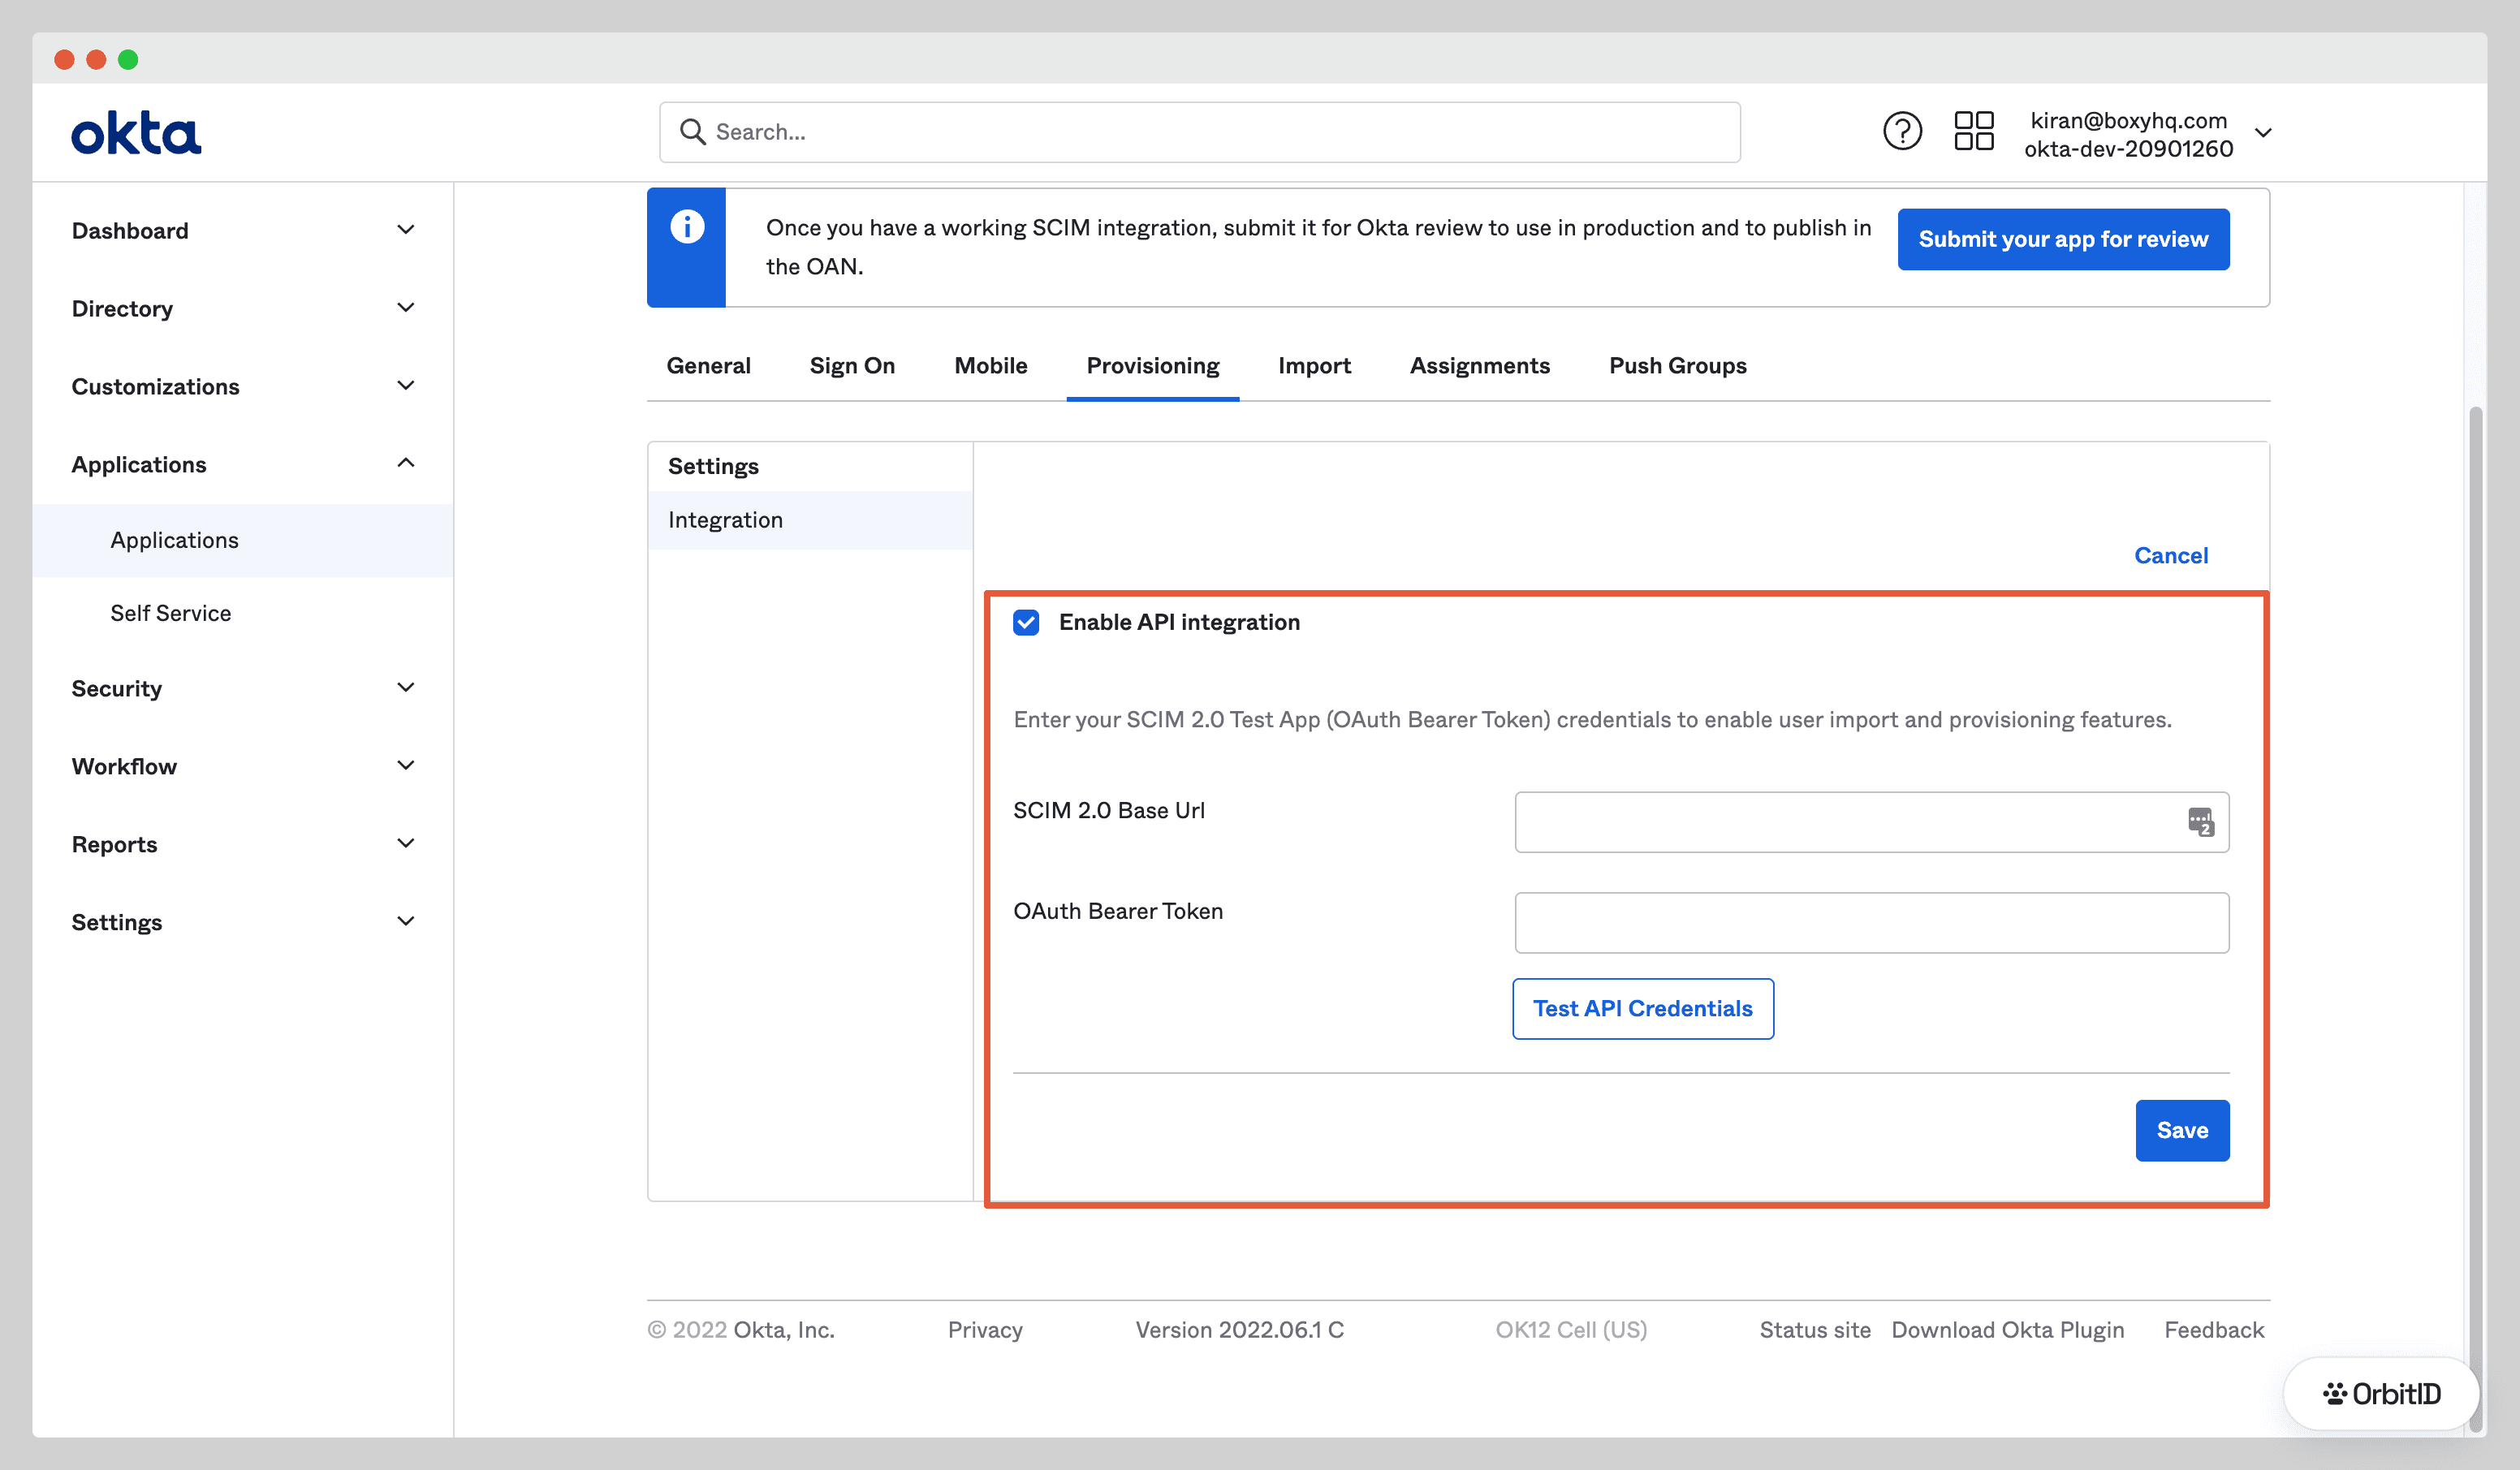Expand the Workflow menu
Viewport: 2520px width, 1470px height.
(x=243, y=767)
